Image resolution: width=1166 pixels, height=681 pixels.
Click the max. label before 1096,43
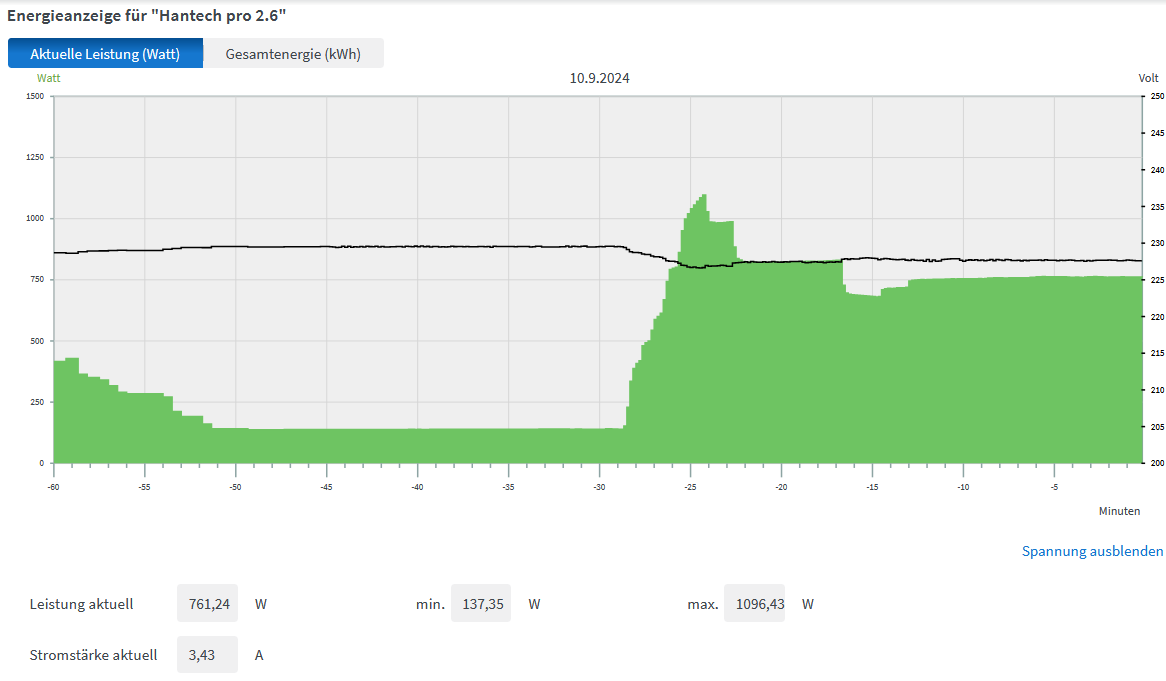[x=703, y=604]
